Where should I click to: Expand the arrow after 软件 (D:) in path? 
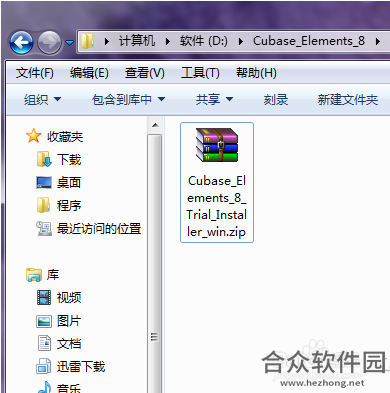click(241, 42)
